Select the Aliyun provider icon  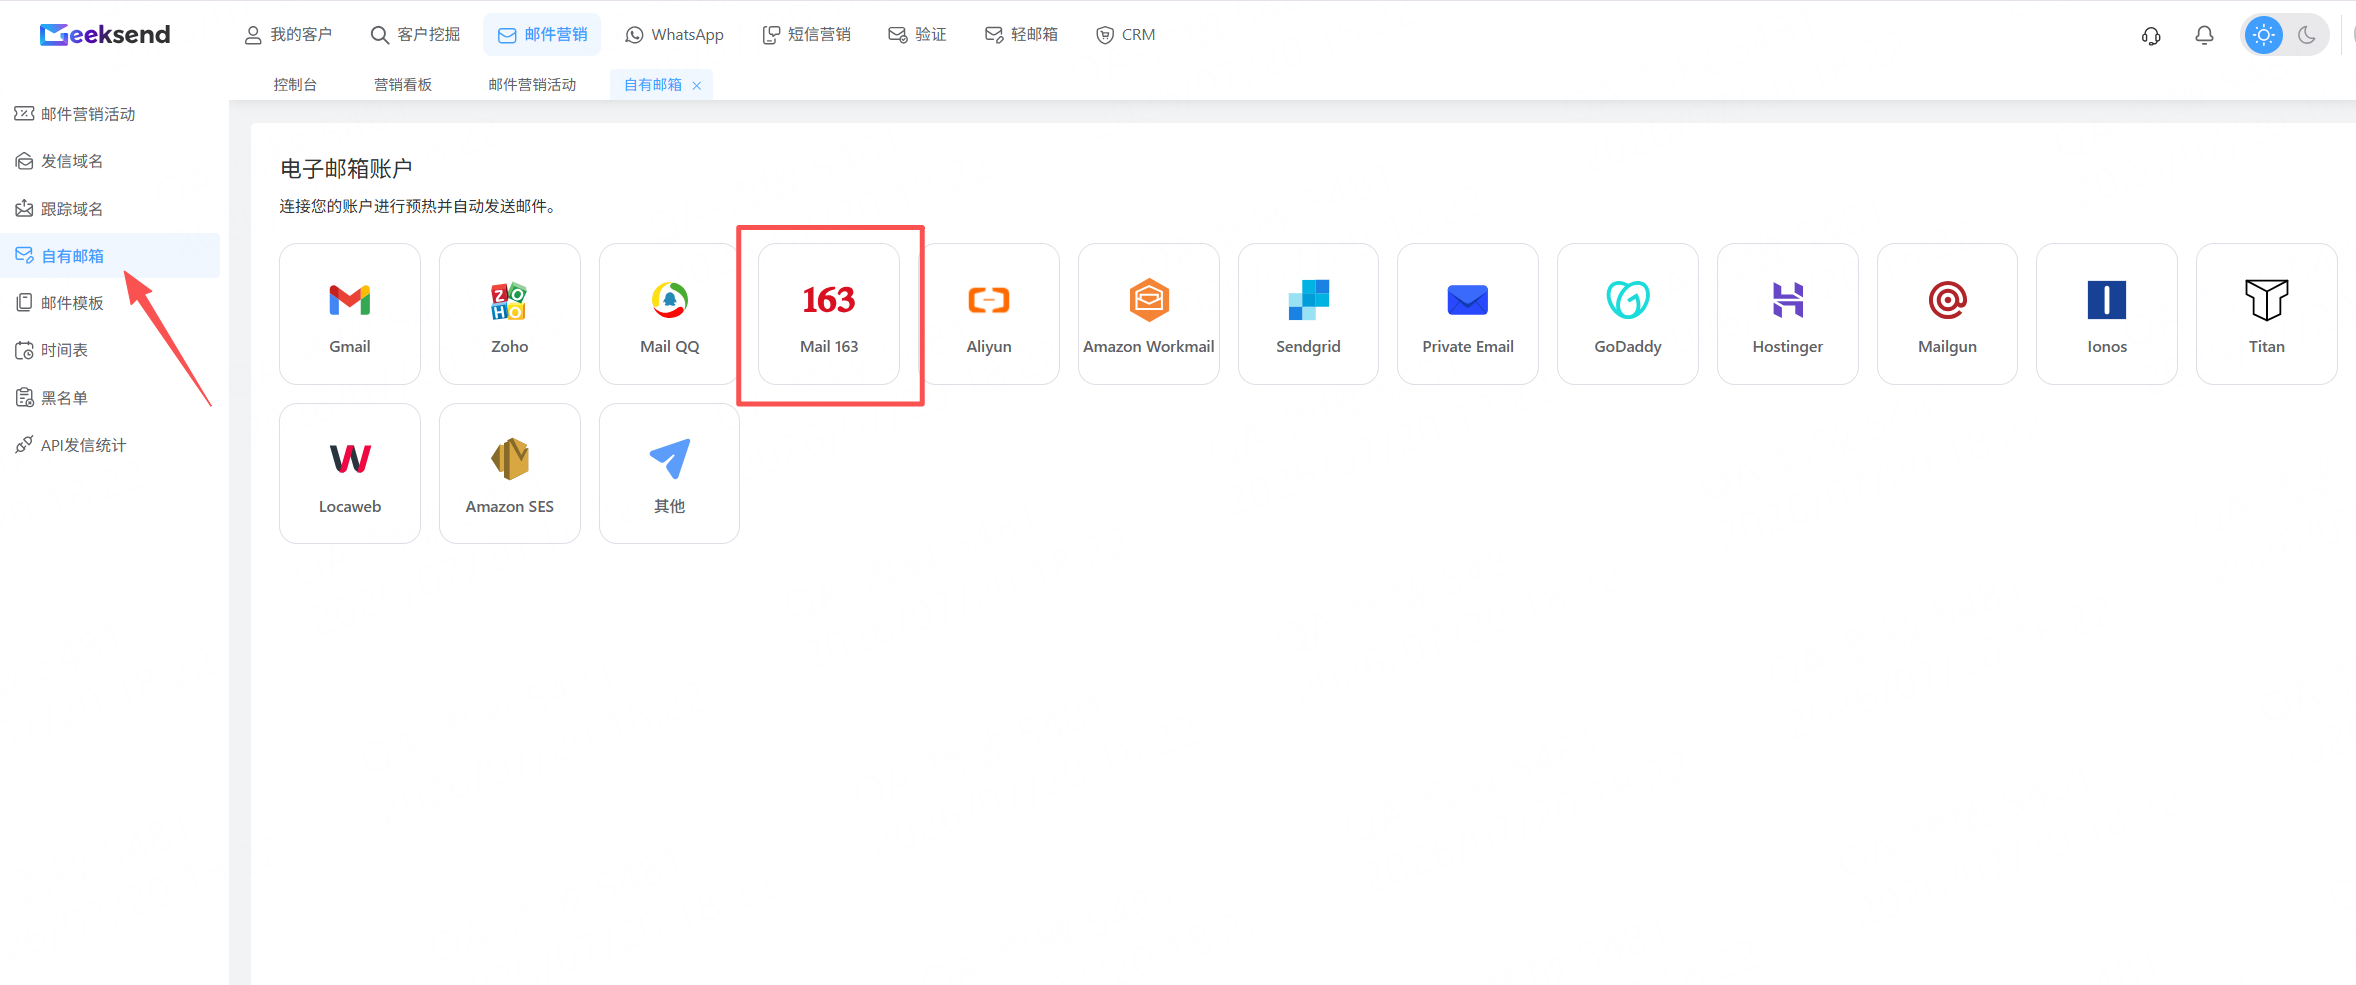click(x=989, y=300)
